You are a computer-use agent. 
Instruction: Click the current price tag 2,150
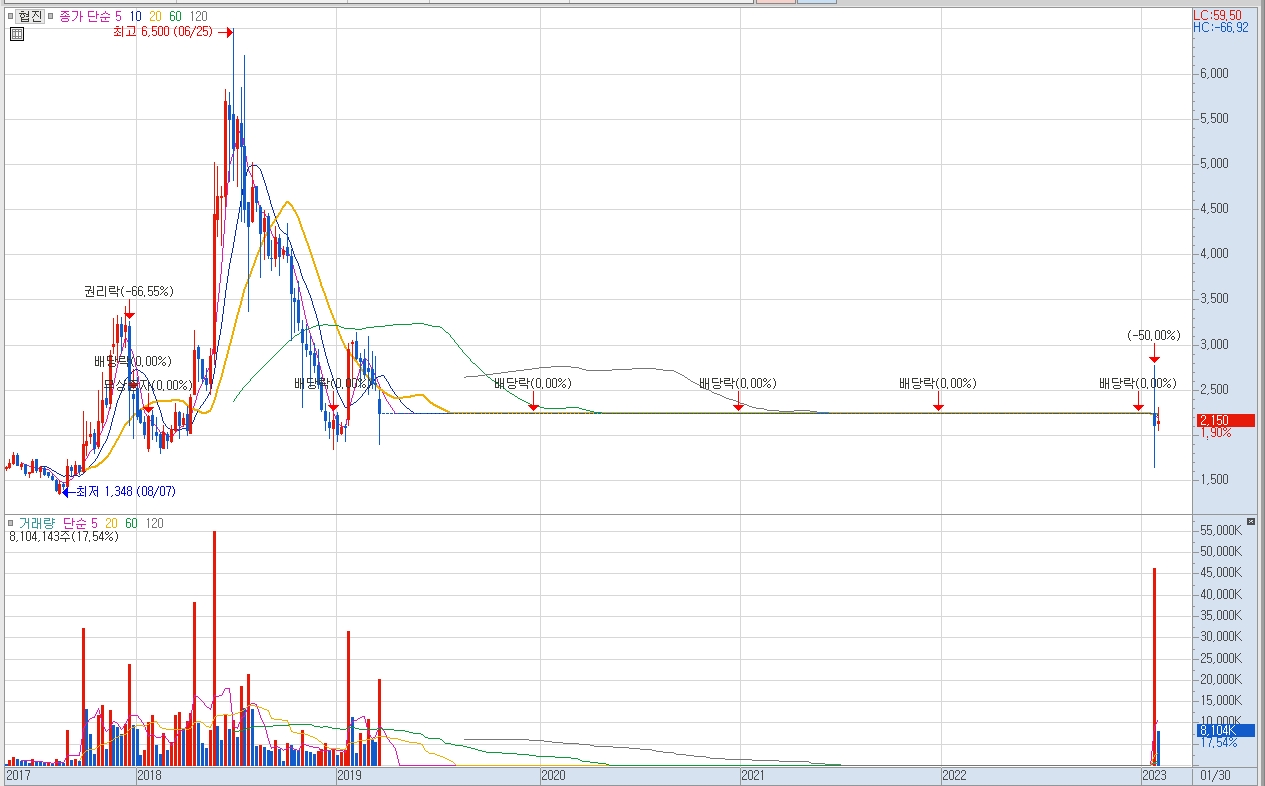click(x=1225, y=420)
